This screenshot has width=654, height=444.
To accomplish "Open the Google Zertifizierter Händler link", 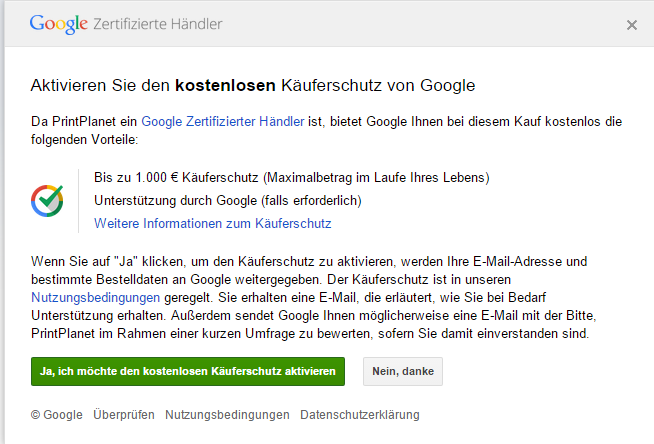I will click(x=223, y=121).
